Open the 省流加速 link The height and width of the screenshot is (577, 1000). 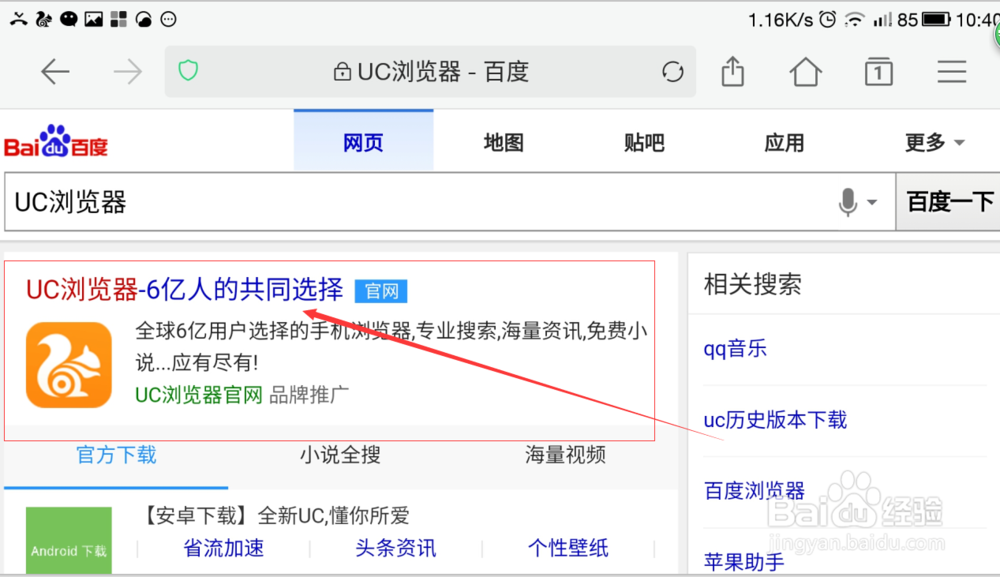coord(223,548)
